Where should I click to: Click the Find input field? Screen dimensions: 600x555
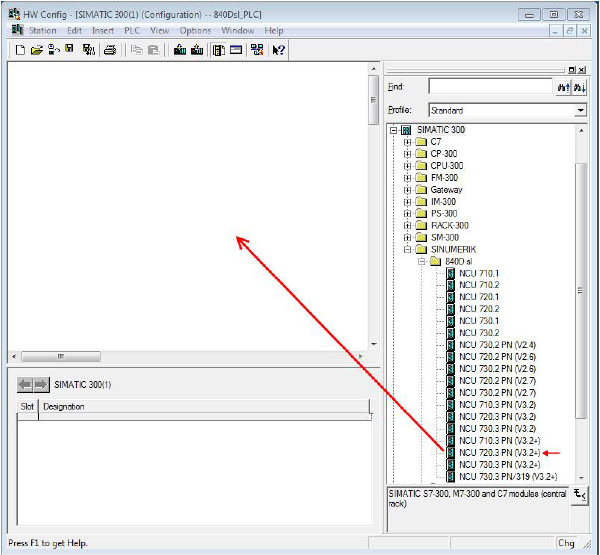490,87
